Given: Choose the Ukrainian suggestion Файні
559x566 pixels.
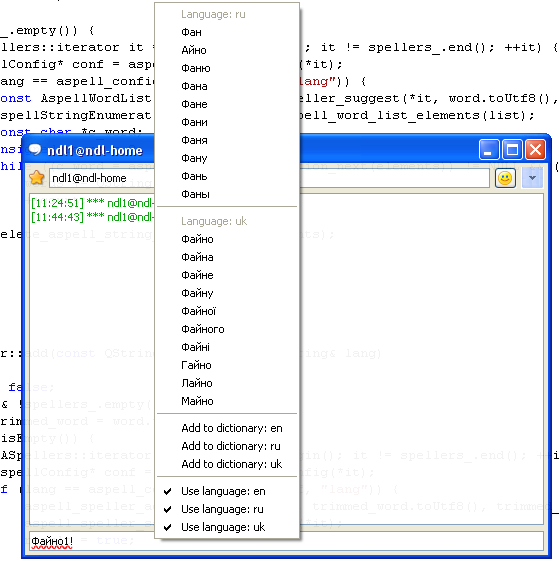Looking at the screenshot, I should [227, 347].
